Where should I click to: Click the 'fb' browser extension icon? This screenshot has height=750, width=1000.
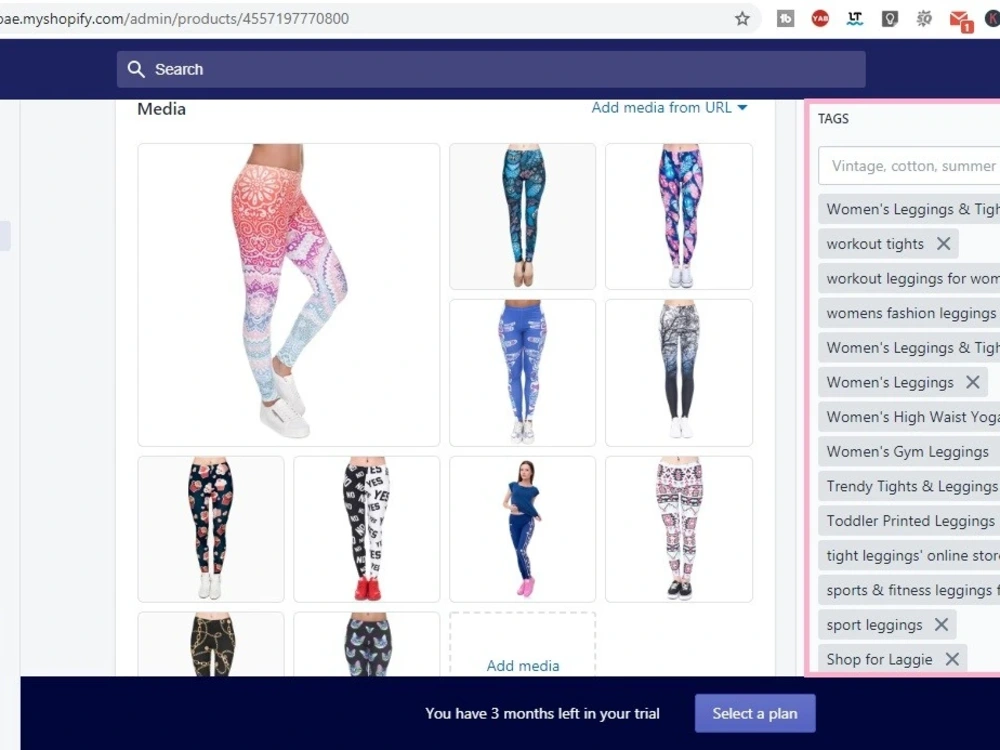(786, 18)
